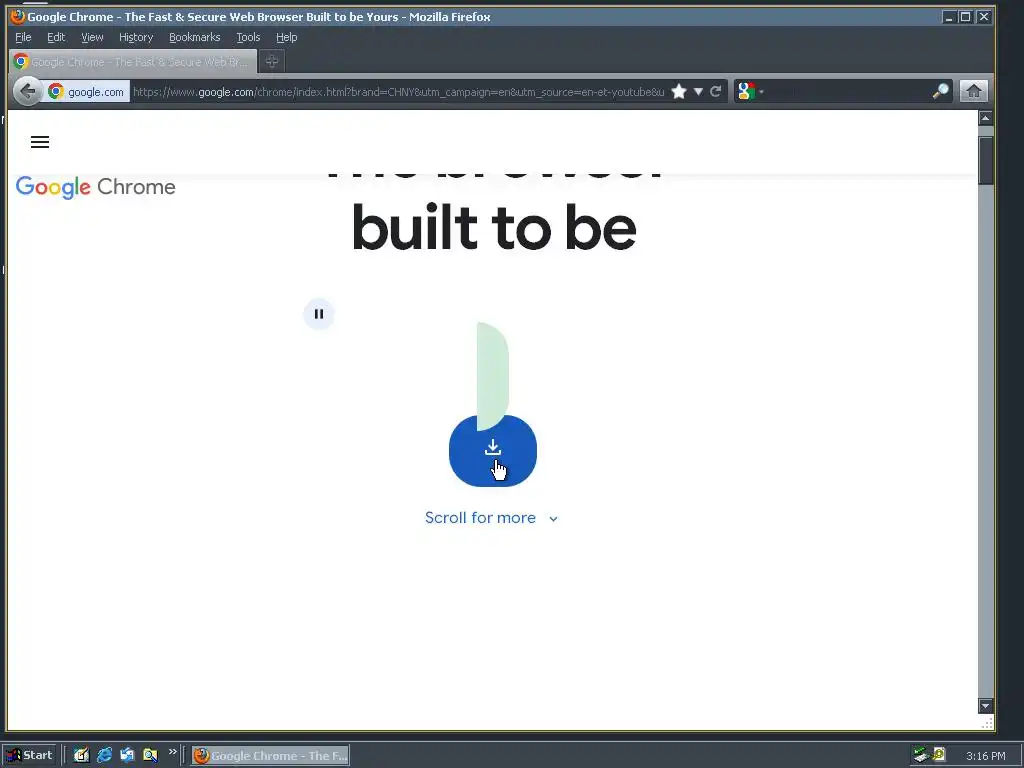Open the Tools menu
Screen dimensions: 1024x768
click(248, 37)
